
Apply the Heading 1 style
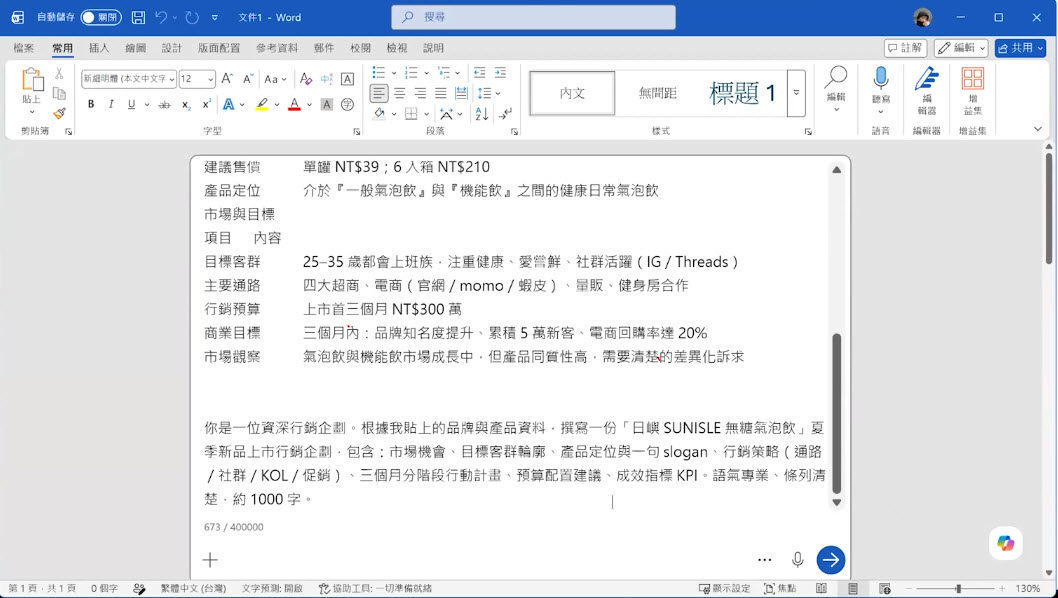tap(742, 92)
